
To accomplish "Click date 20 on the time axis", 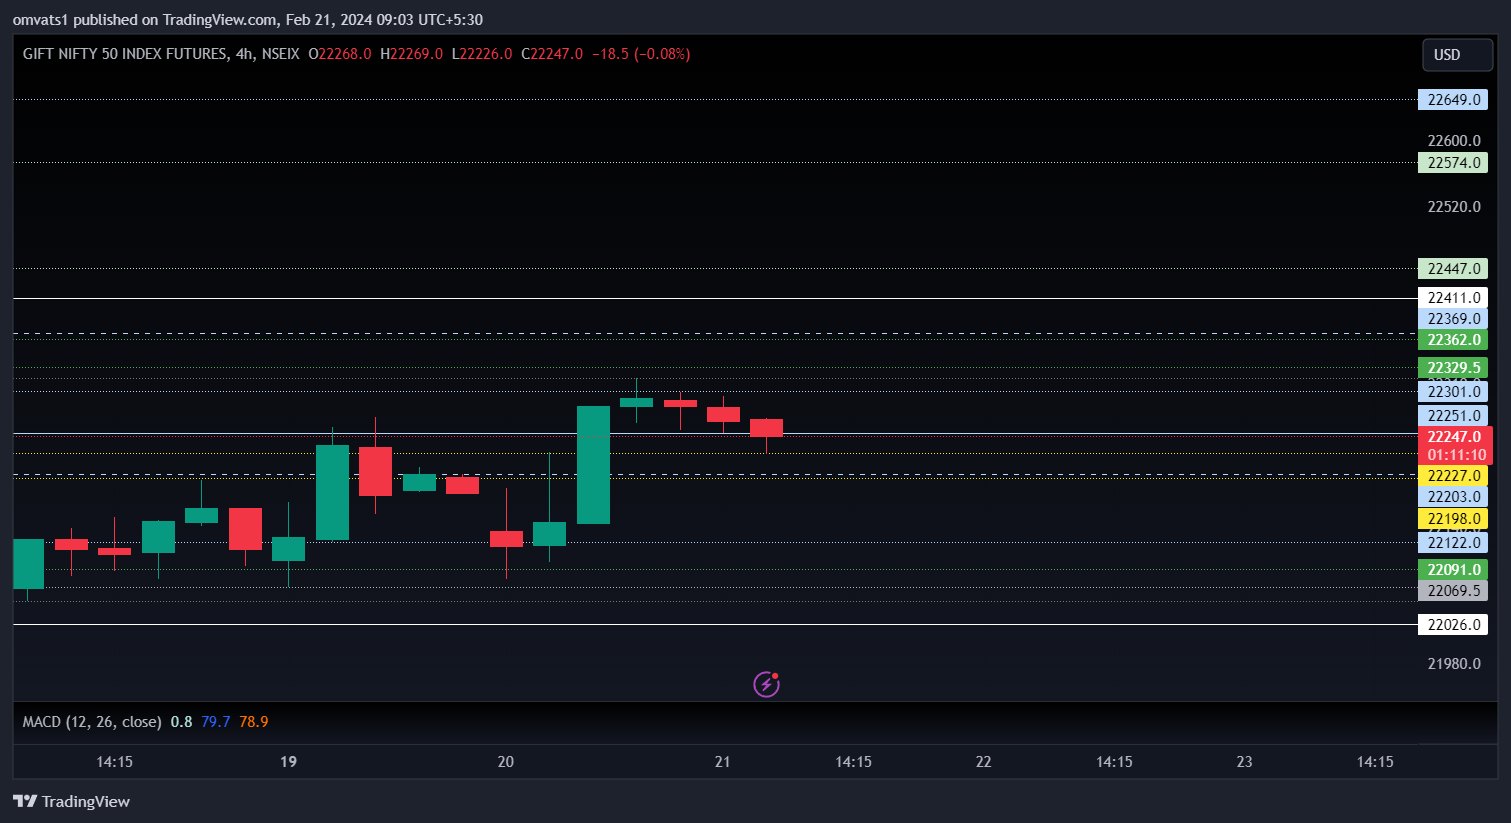I will (x=506, y=762).
